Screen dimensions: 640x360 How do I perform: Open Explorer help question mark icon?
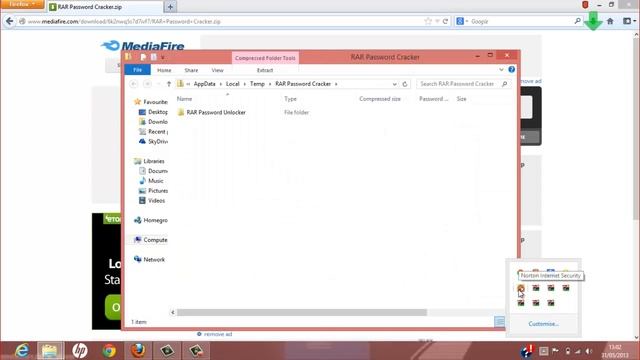click(511, 70)
